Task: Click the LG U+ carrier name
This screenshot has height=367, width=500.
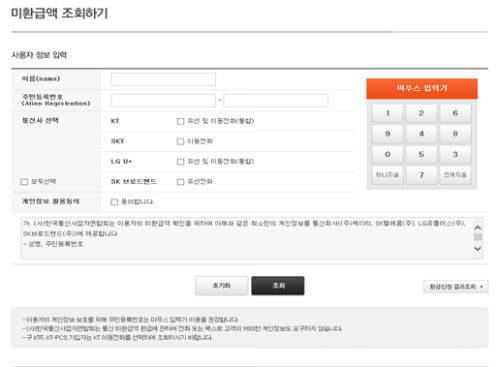Action: [x=121, y=162]
